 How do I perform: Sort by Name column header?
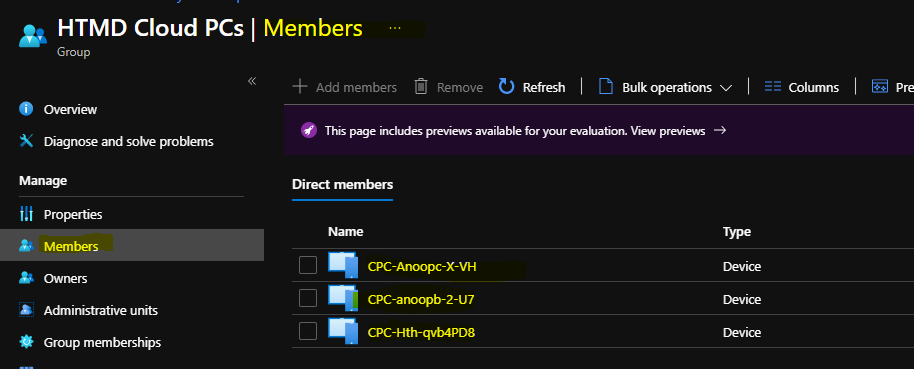coord(346,231)
